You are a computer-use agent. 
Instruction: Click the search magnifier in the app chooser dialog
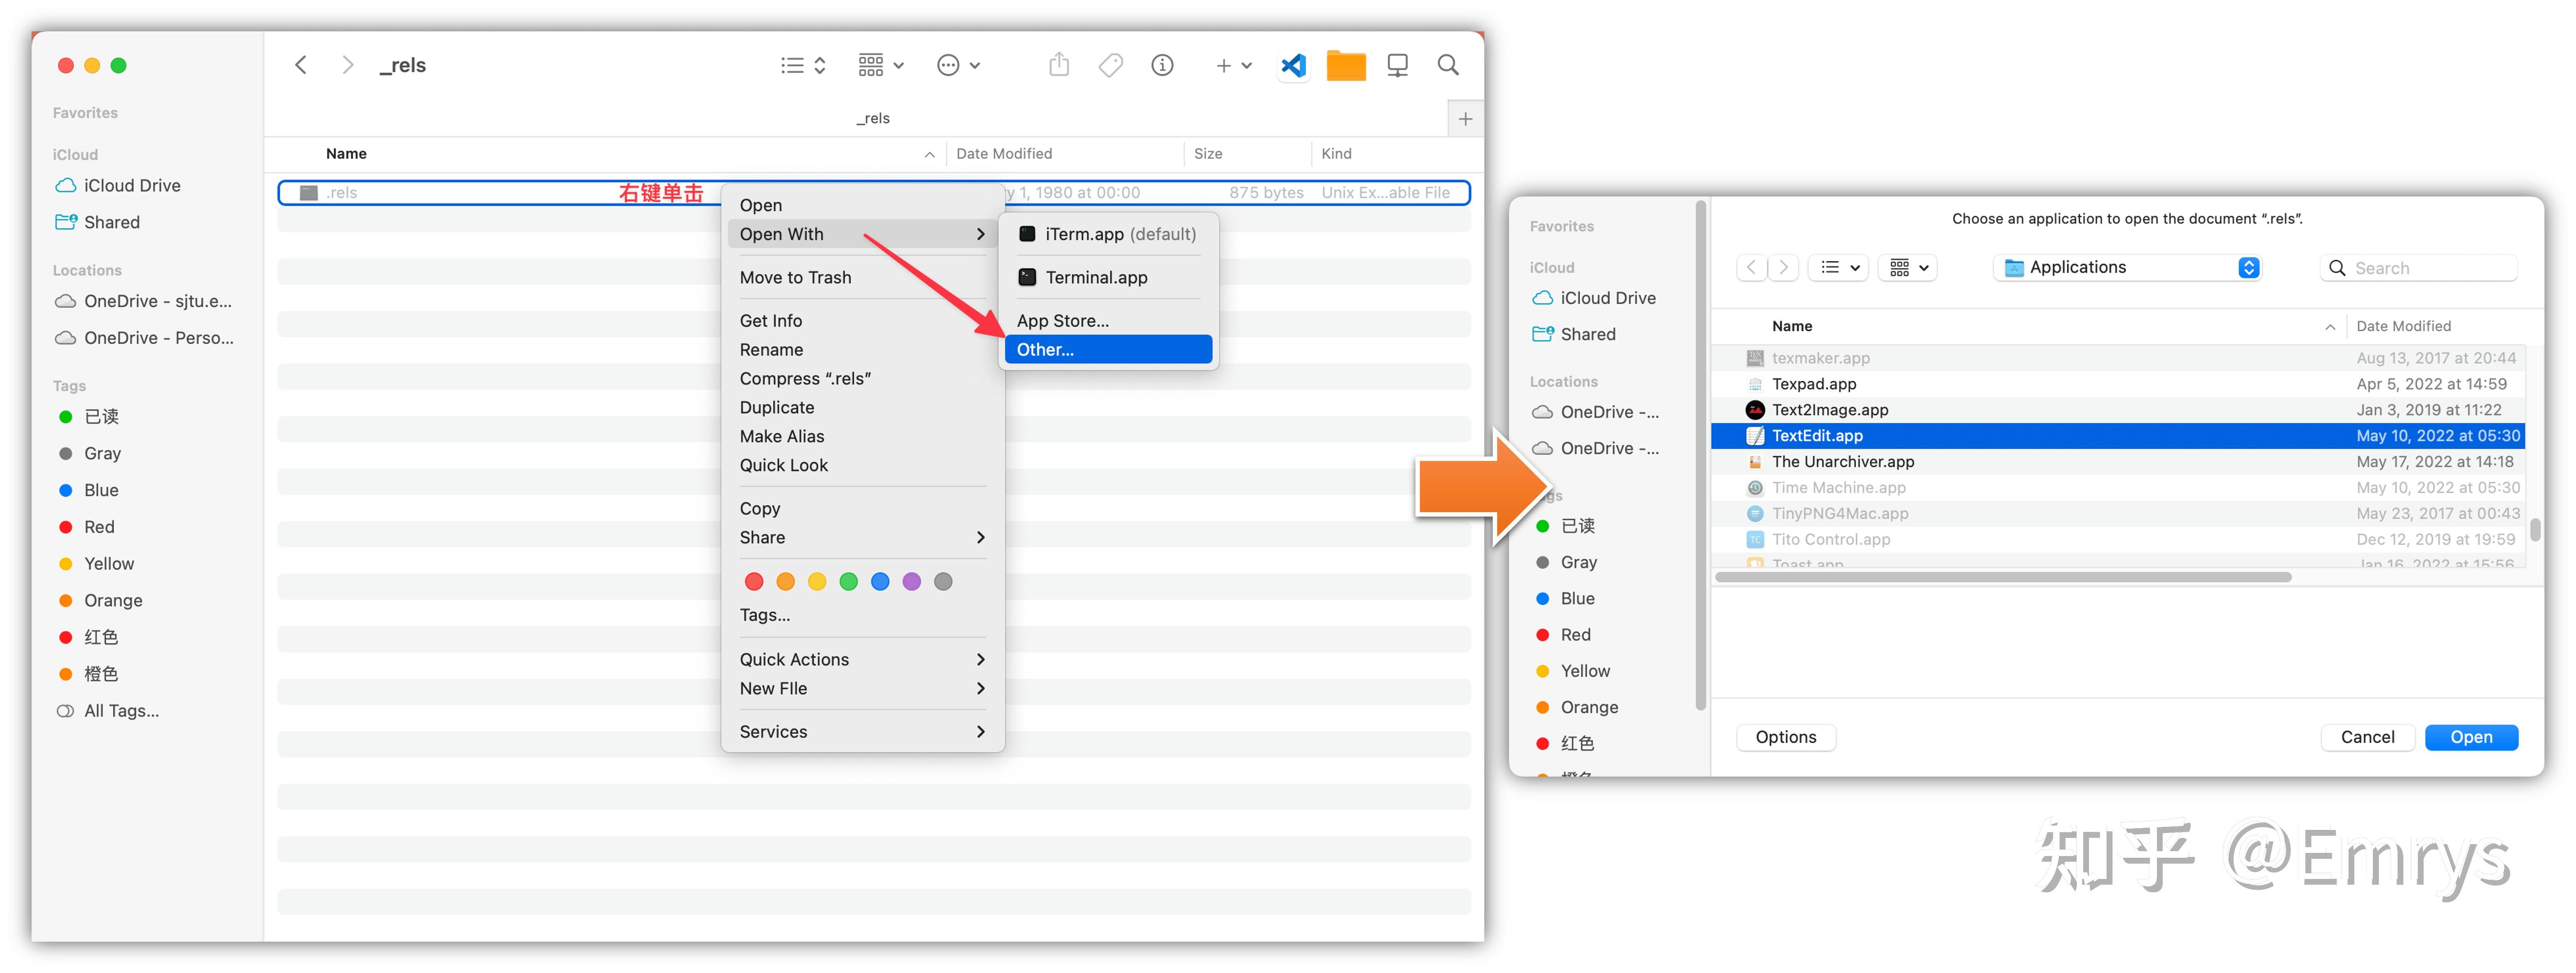[2337, 267]
